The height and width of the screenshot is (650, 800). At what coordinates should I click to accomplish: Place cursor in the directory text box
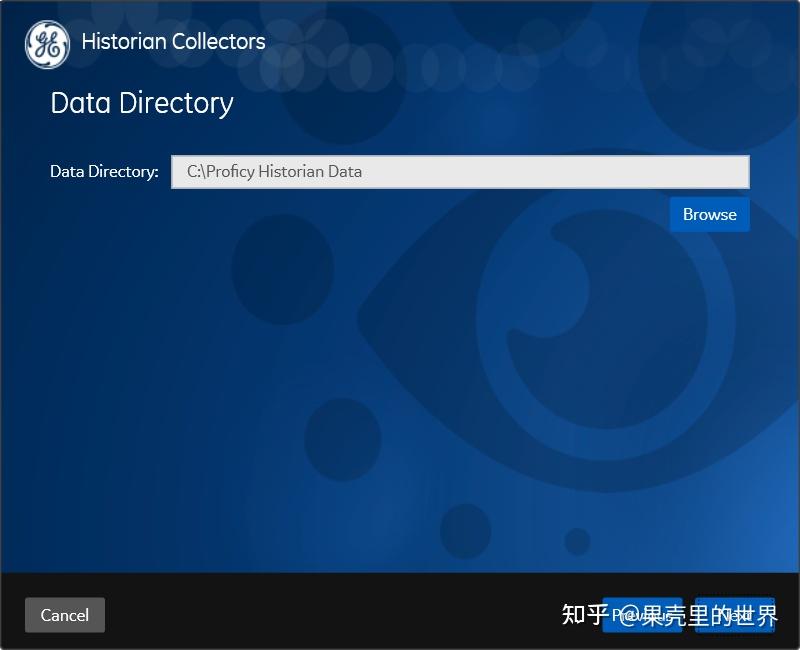[x=458, y=171]
